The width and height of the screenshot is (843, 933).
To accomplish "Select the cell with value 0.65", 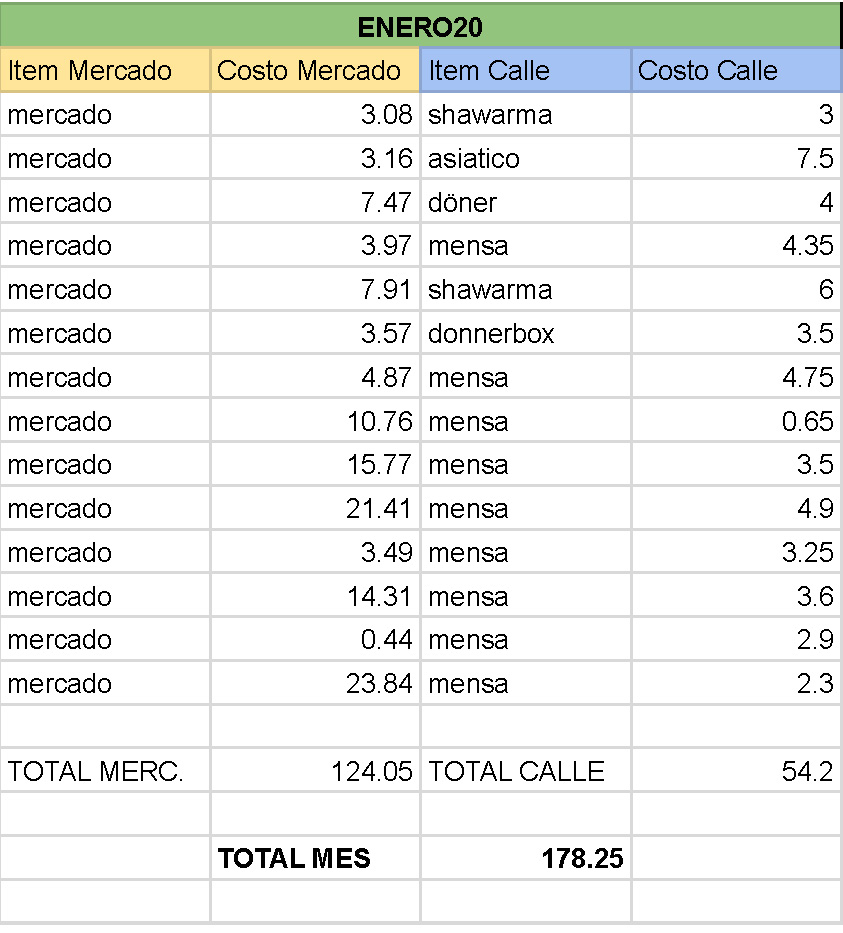I will pos(737,421).
